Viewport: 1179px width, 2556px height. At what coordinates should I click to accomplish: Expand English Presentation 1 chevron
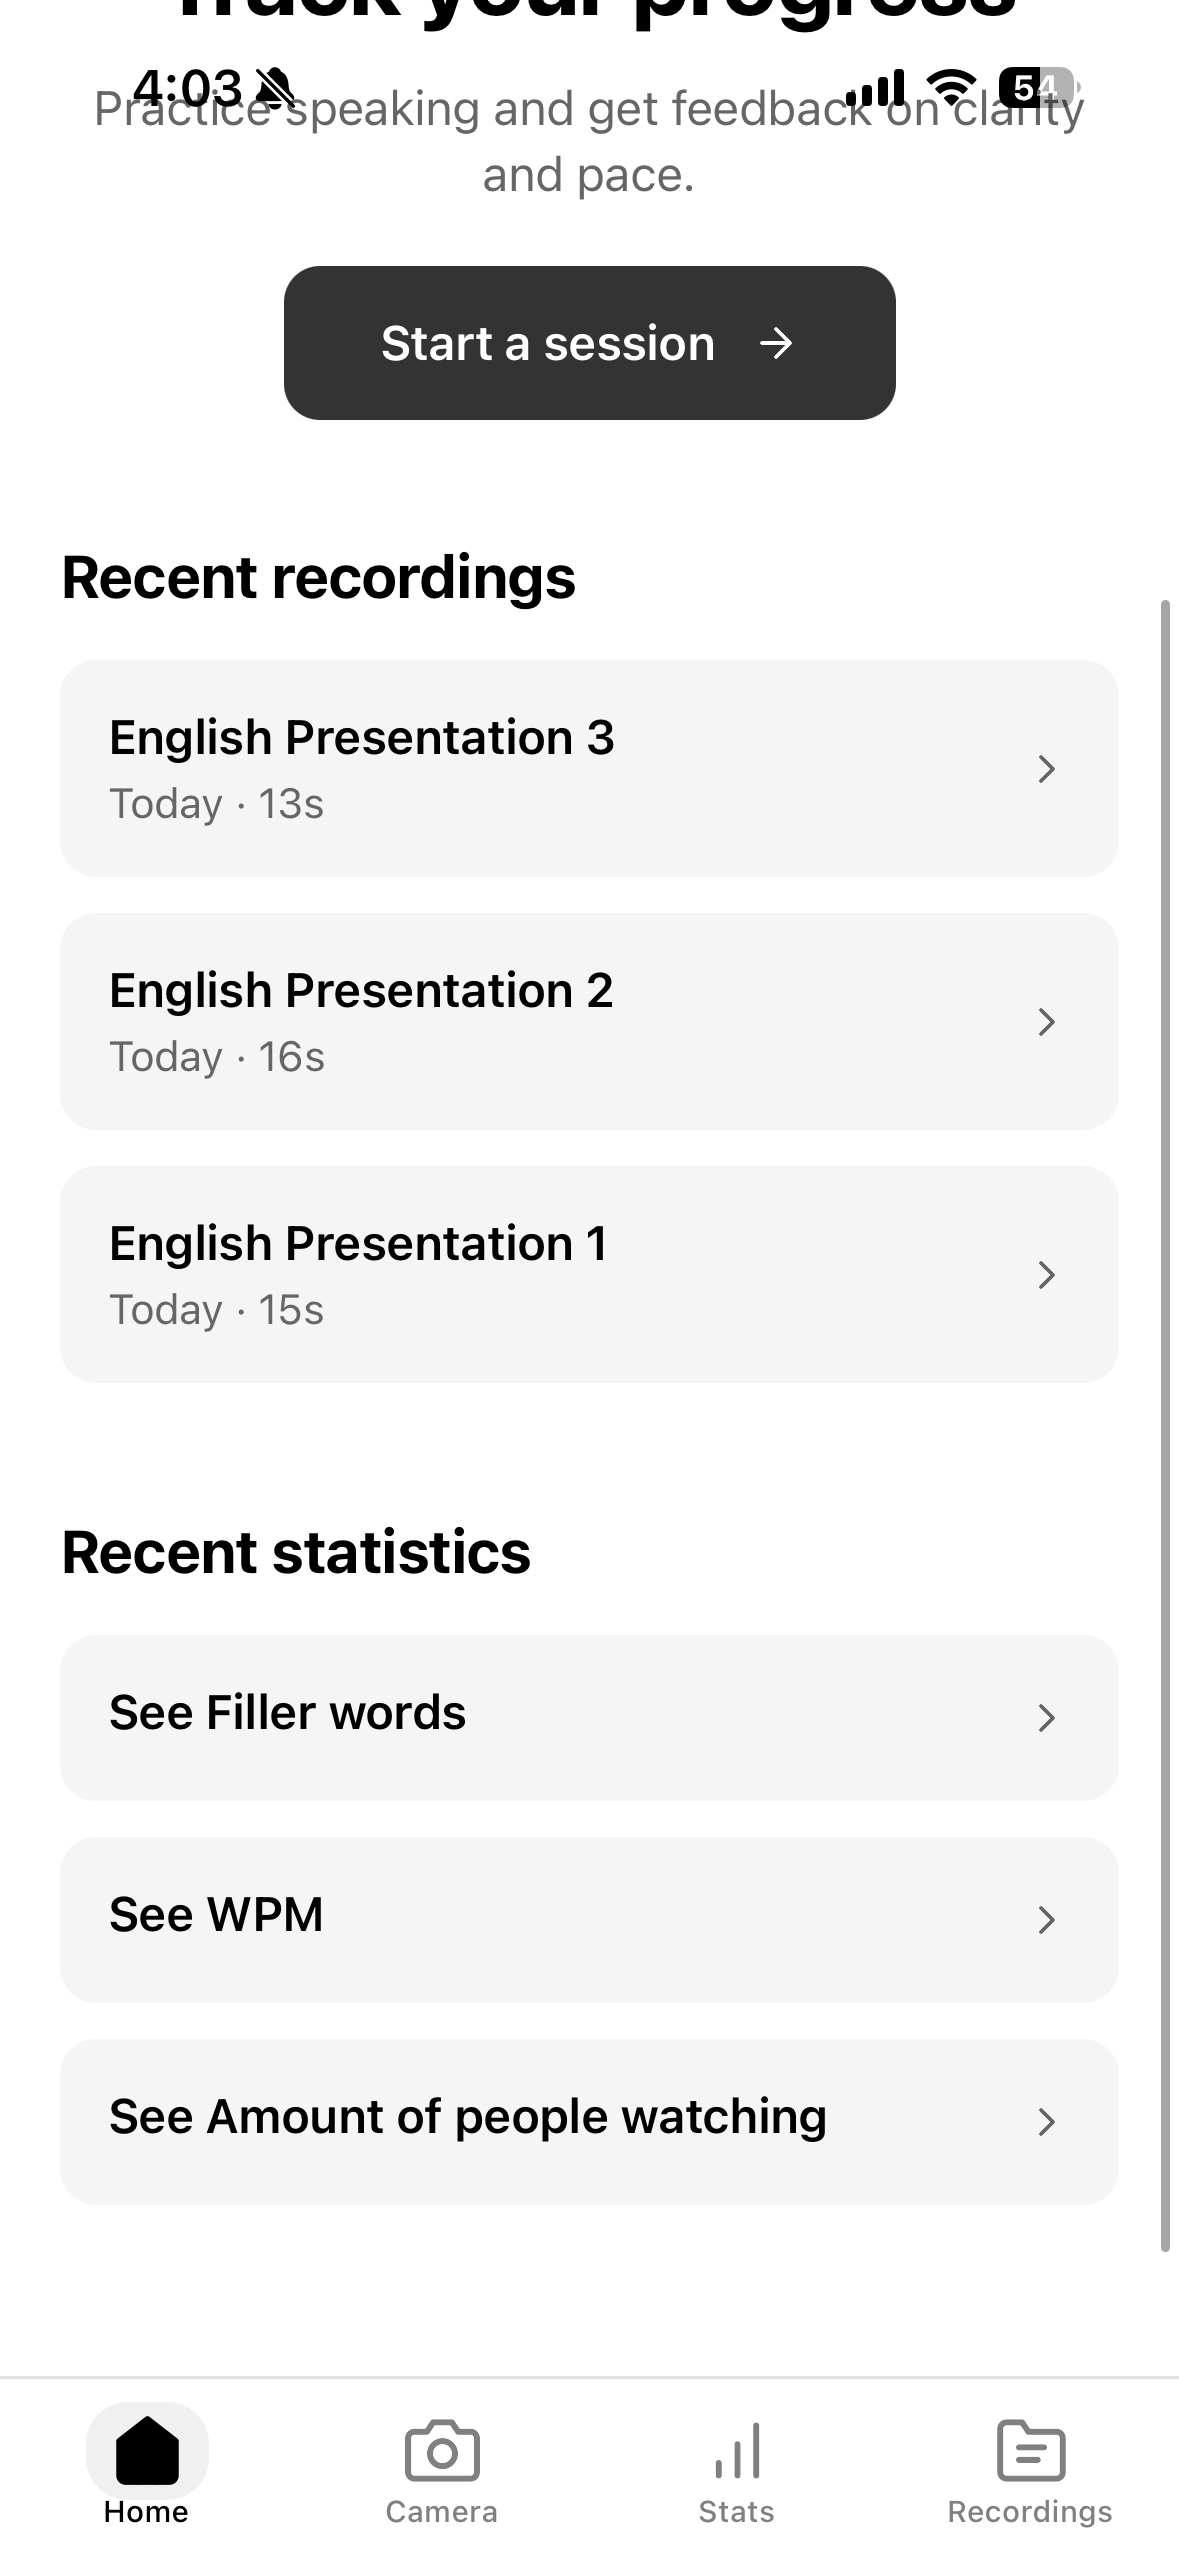click(x=1046, y=1275)
